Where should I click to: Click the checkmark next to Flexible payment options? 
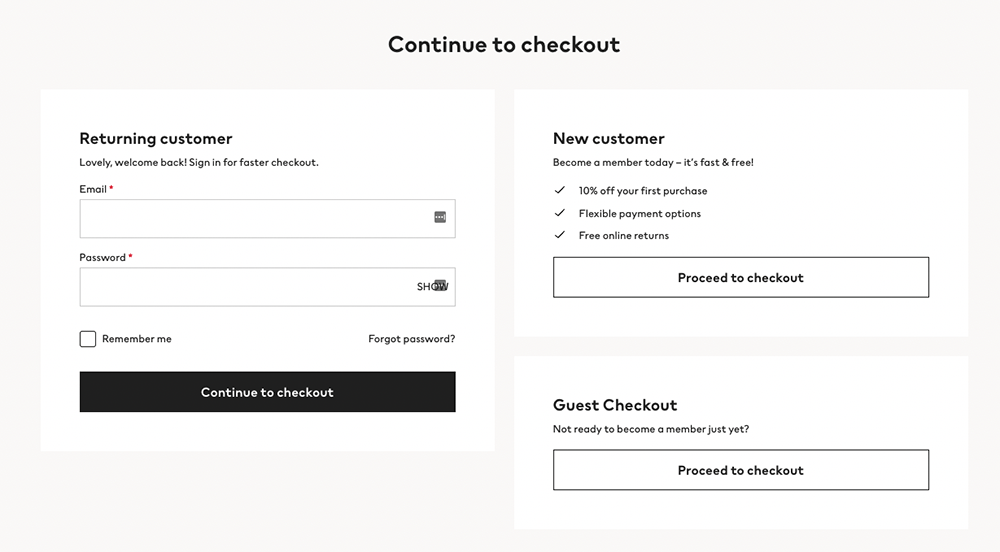point(560,213)
